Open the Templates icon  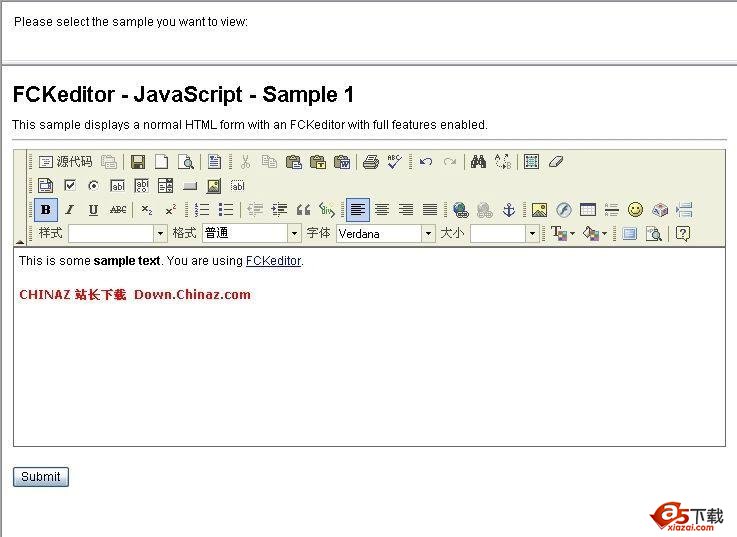[x=214, y=162]
